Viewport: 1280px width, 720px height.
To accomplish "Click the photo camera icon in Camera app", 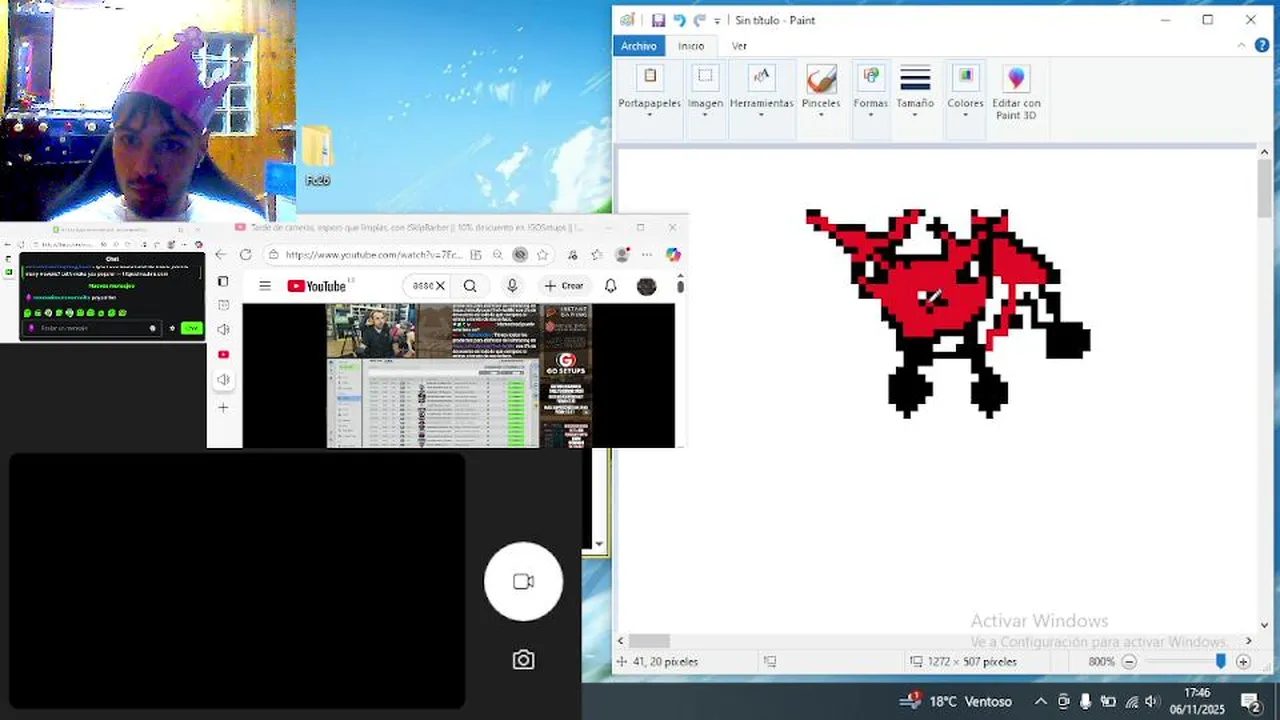I will (x=523, y=660).
